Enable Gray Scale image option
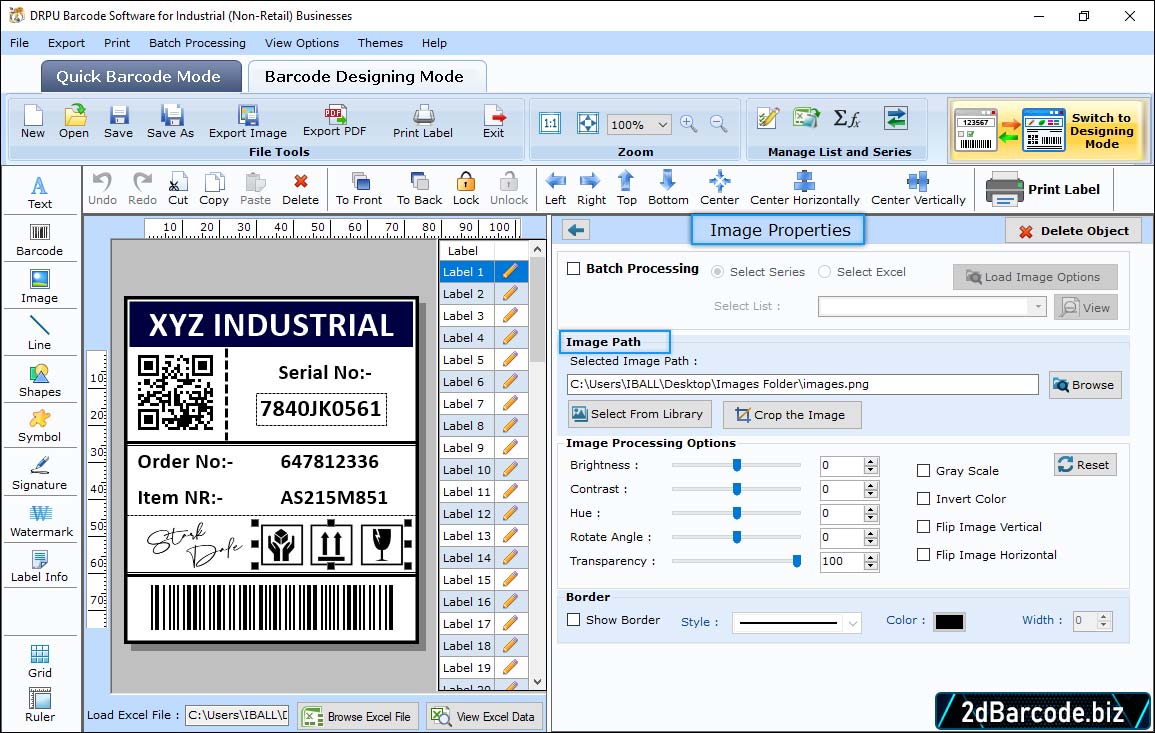1155x733 pixels. [923, 471]
